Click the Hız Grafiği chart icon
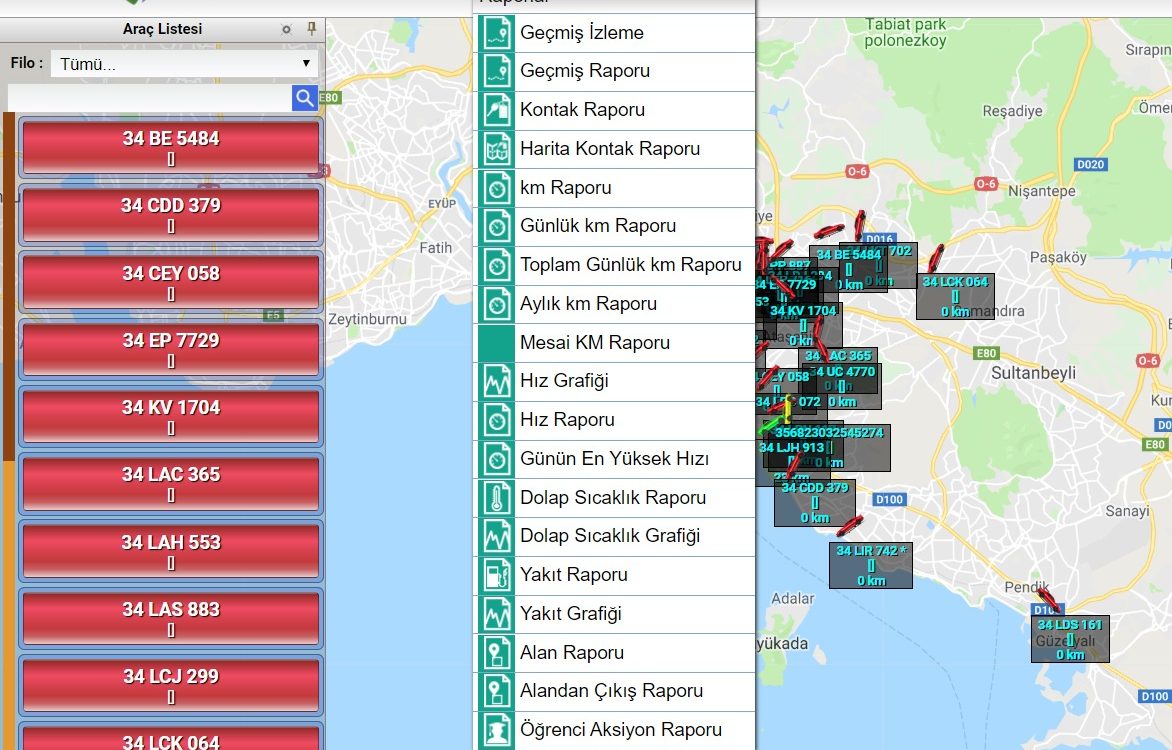1172x750 pixels. 497,381
